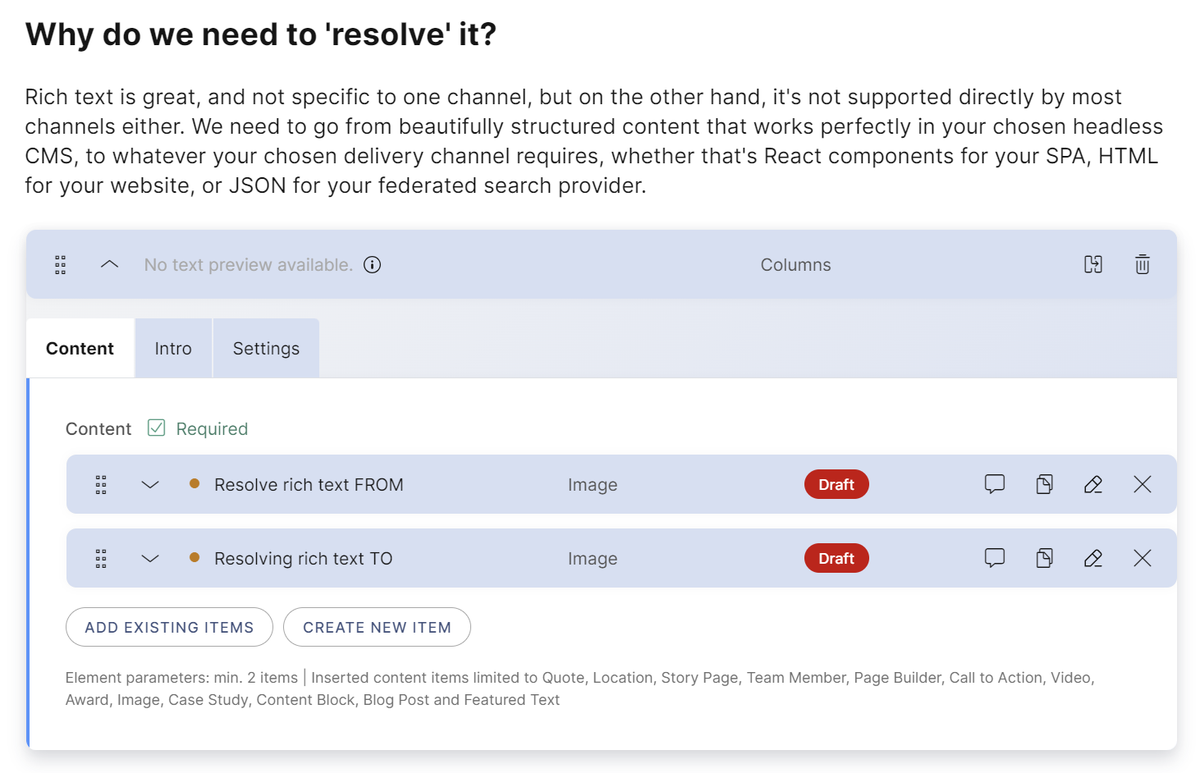Remove the Resolving rich text TO item
The image size is (1200, 773).
1142,558
